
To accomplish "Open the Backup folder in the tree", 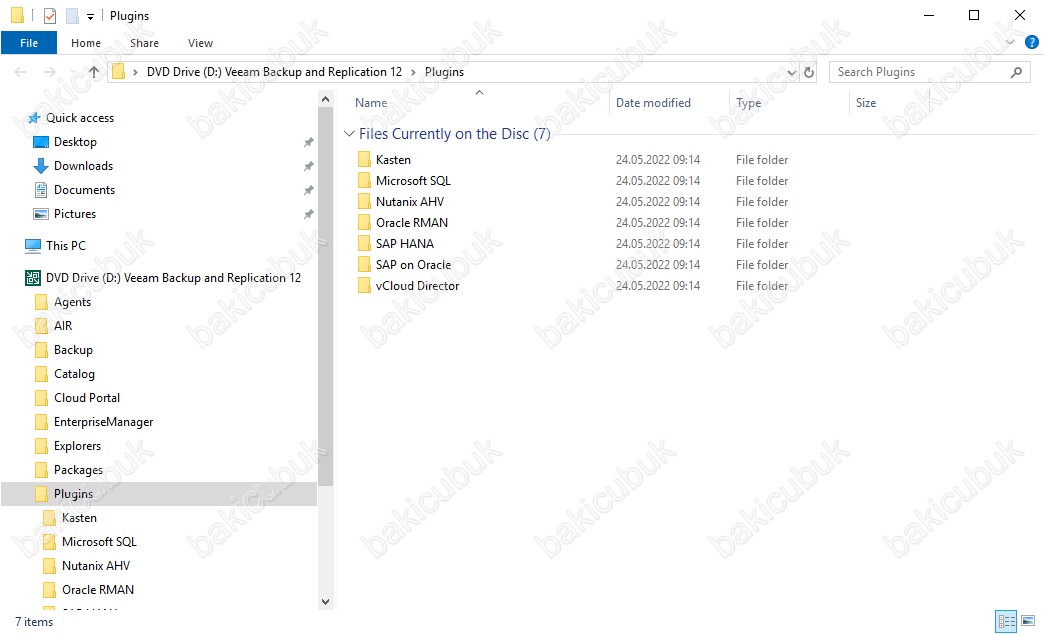I will pos(73,350).
